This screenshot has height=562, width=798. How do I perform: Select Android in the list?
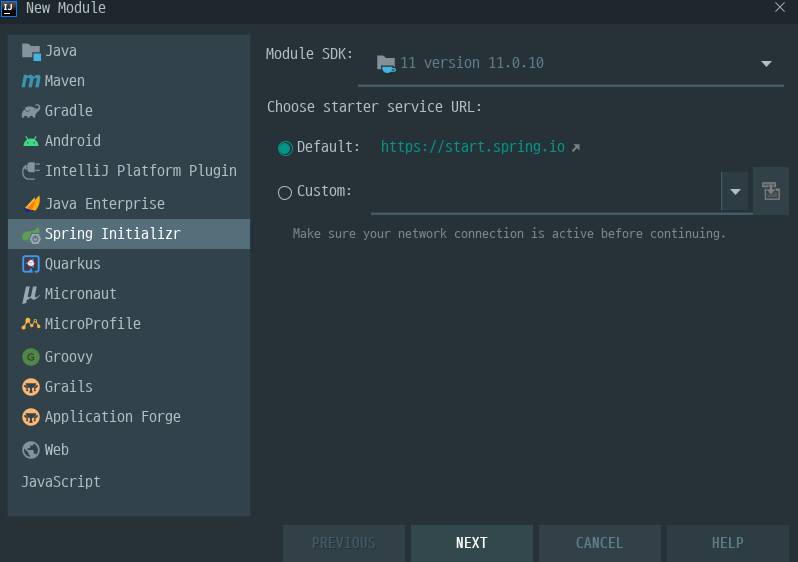click(x=129, y=141)
